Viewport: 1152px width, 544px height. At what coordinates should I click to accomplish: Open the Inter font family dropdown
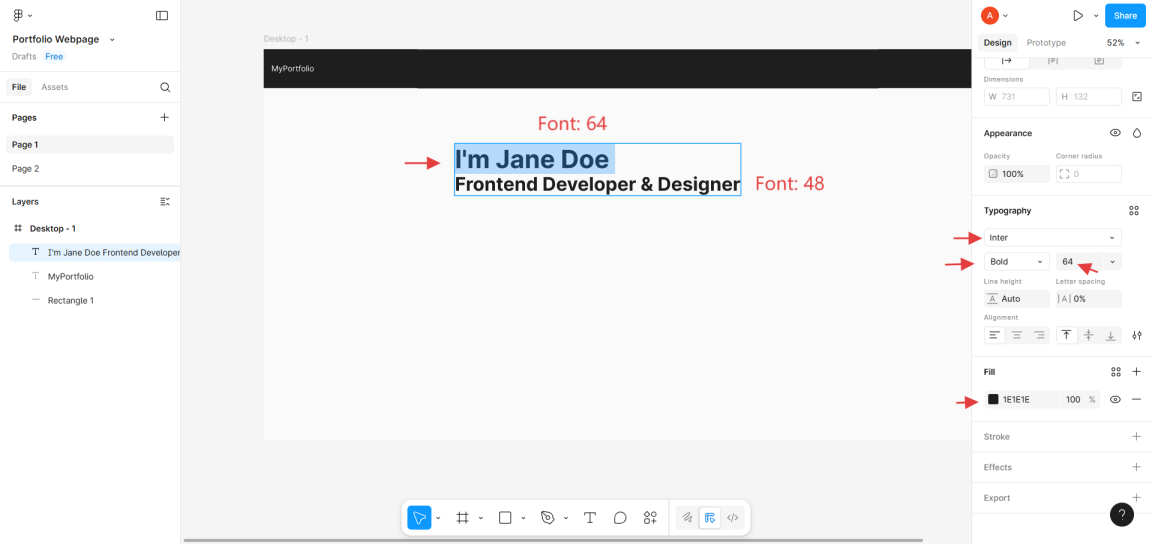coord(1052,238)
